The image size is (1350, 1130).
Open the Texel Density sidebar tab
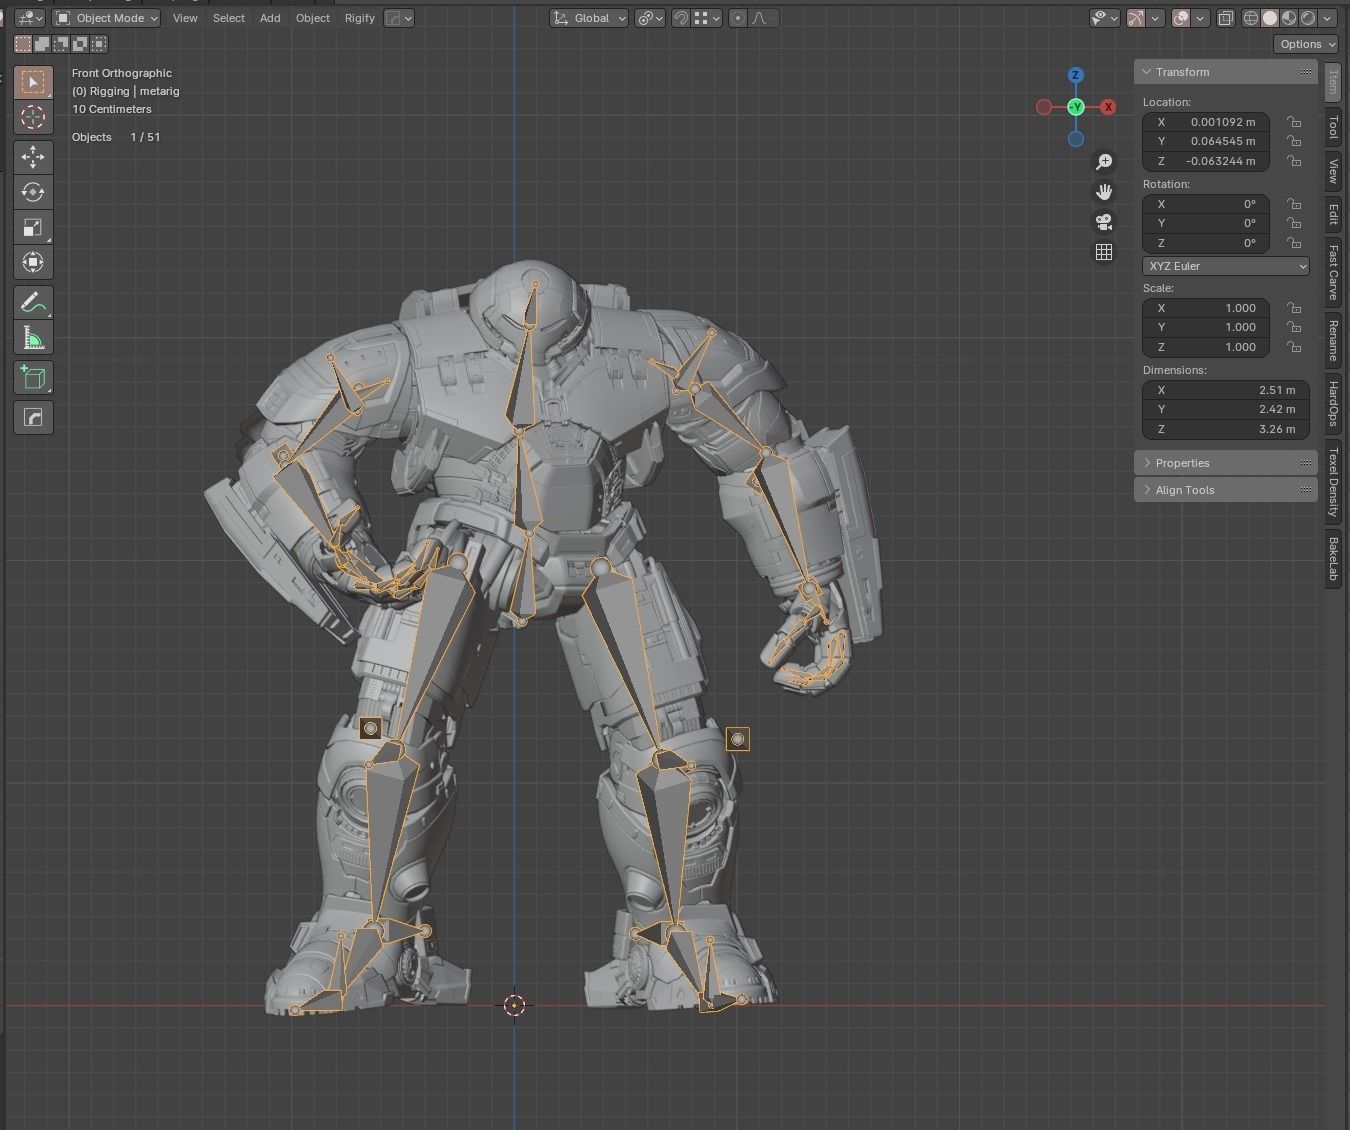point(1333,482)
